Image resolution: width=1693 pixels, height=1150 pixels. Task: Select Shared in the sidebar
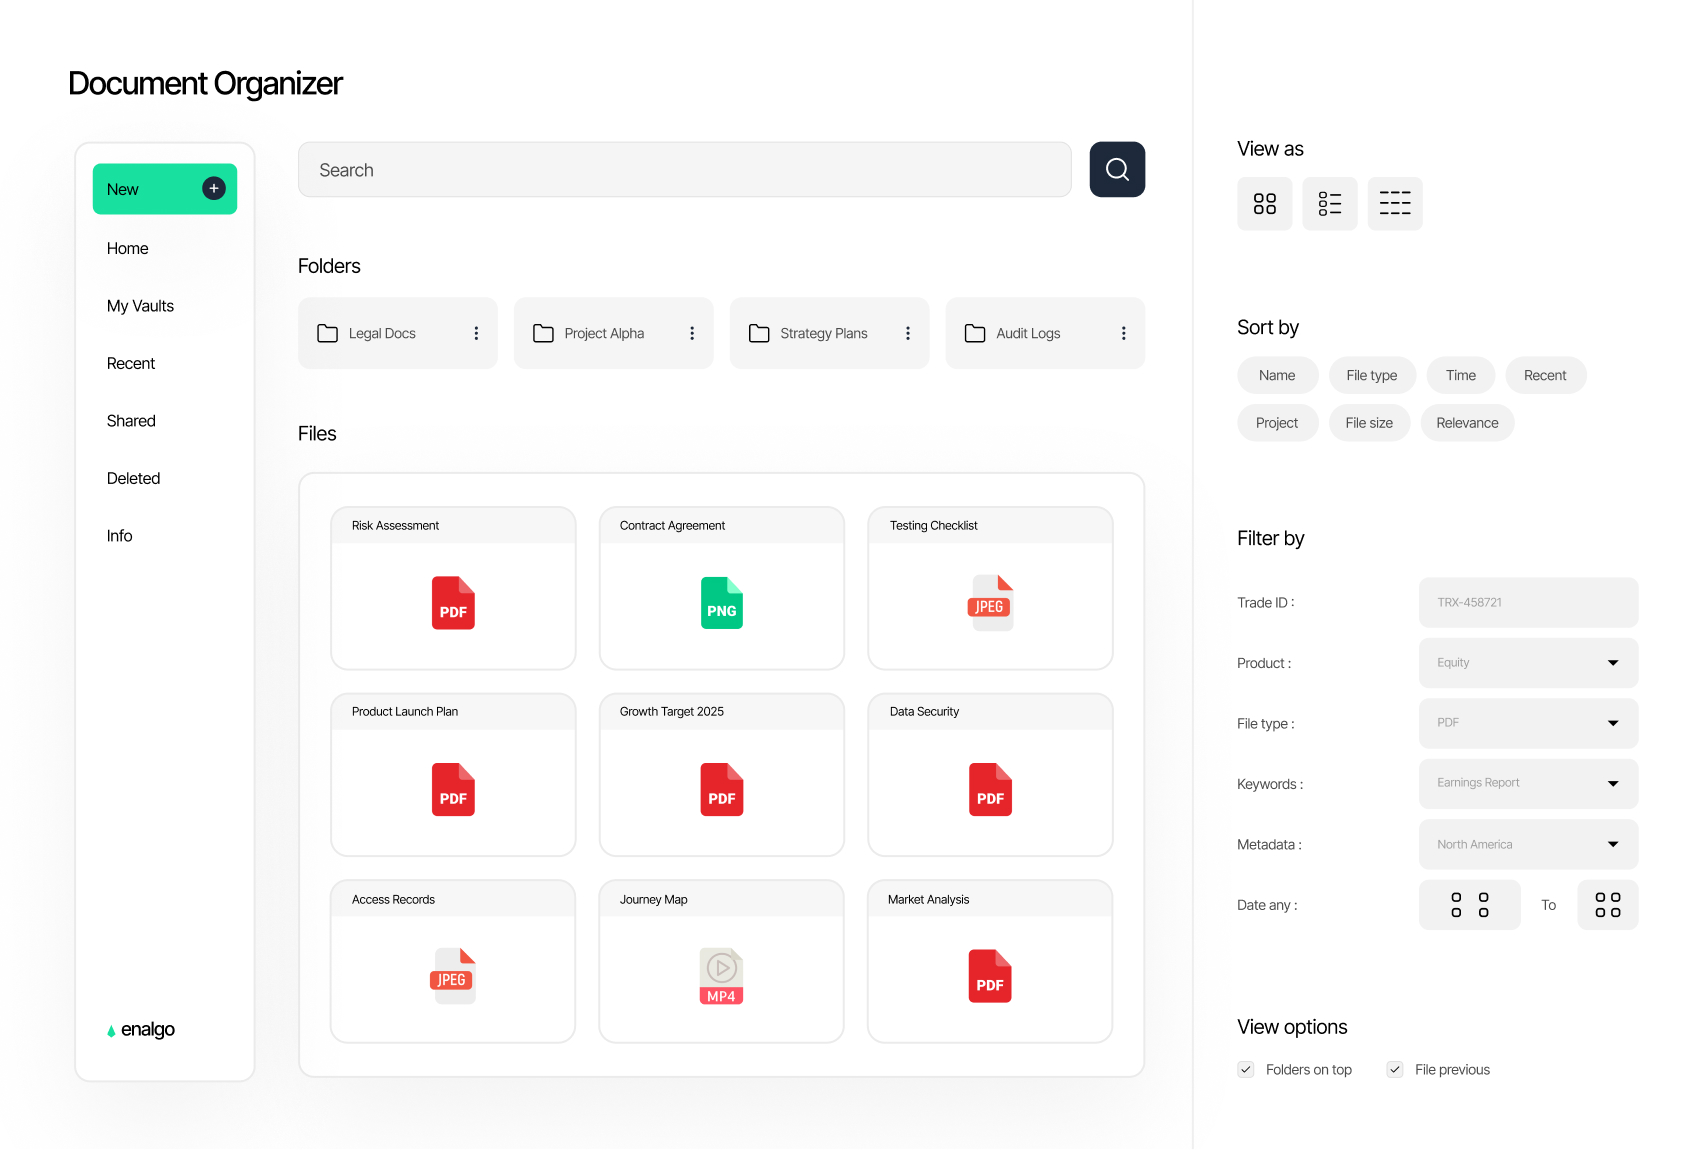point(131,420)
